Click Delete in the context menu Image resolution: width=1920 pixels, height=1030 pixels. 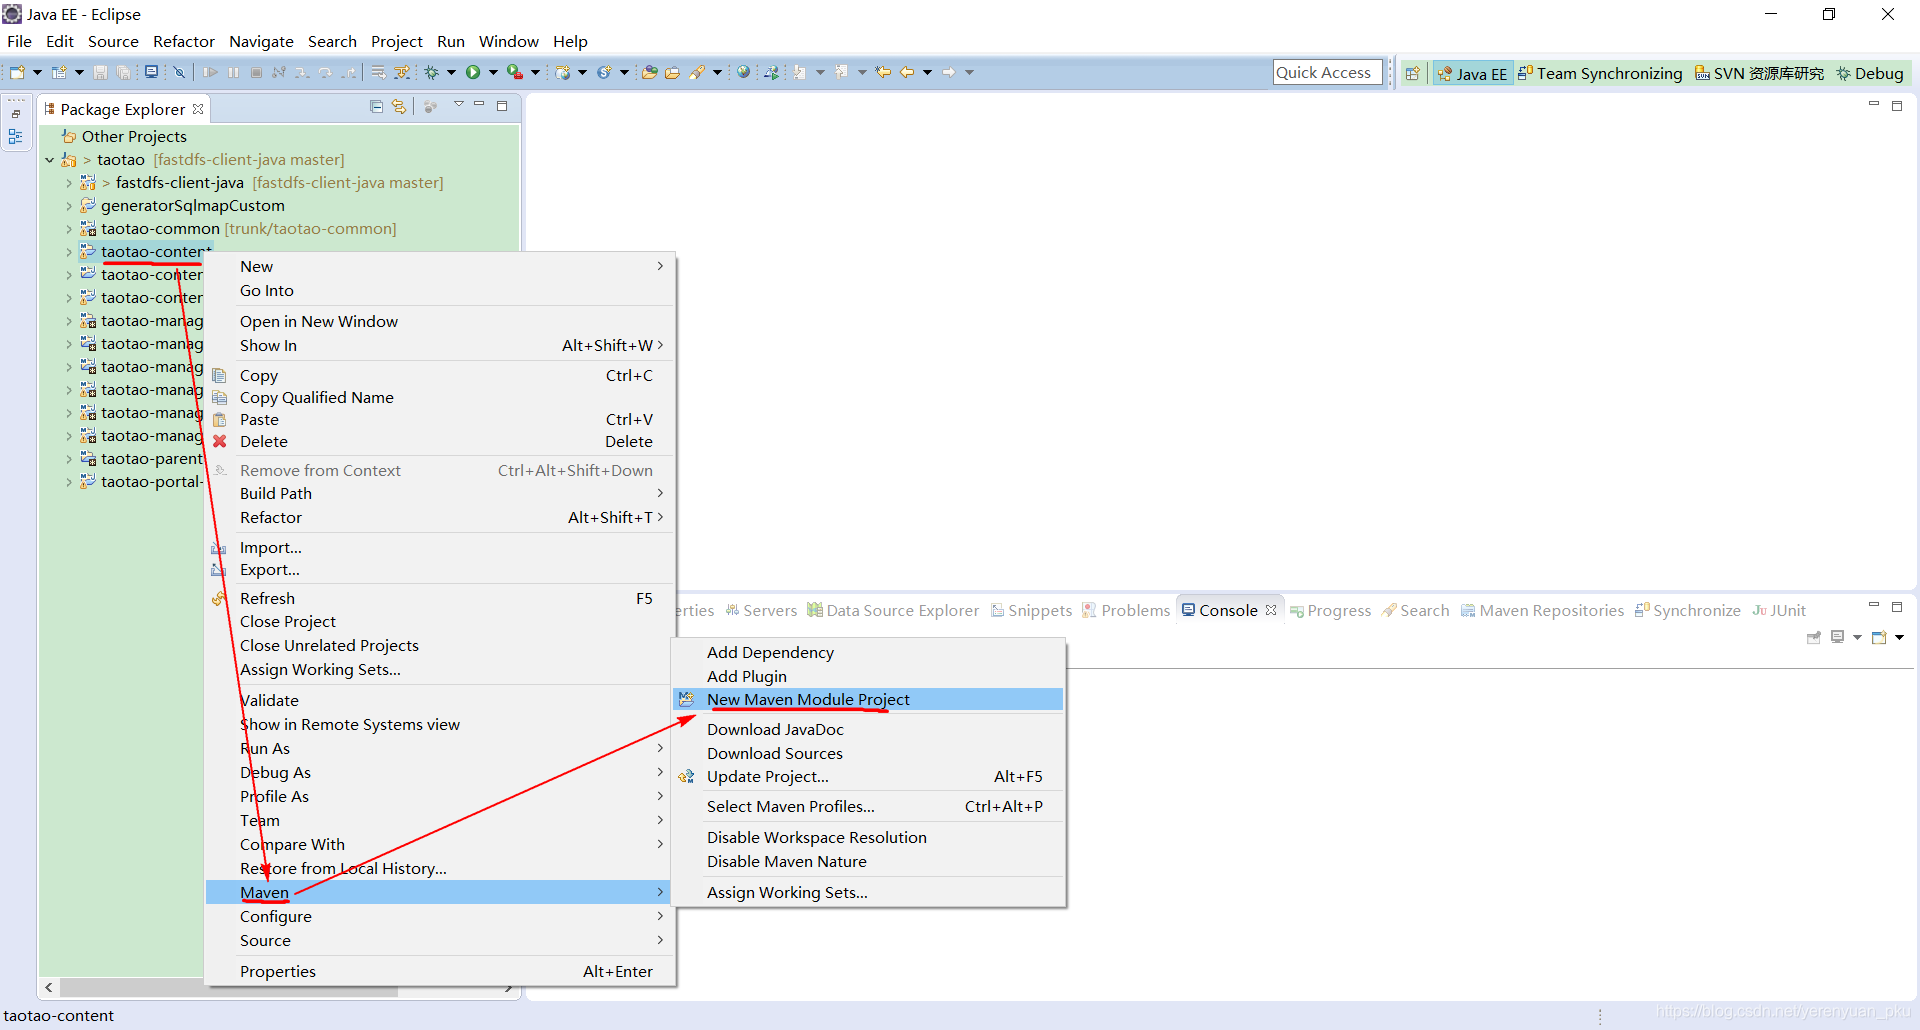[438, 442]
